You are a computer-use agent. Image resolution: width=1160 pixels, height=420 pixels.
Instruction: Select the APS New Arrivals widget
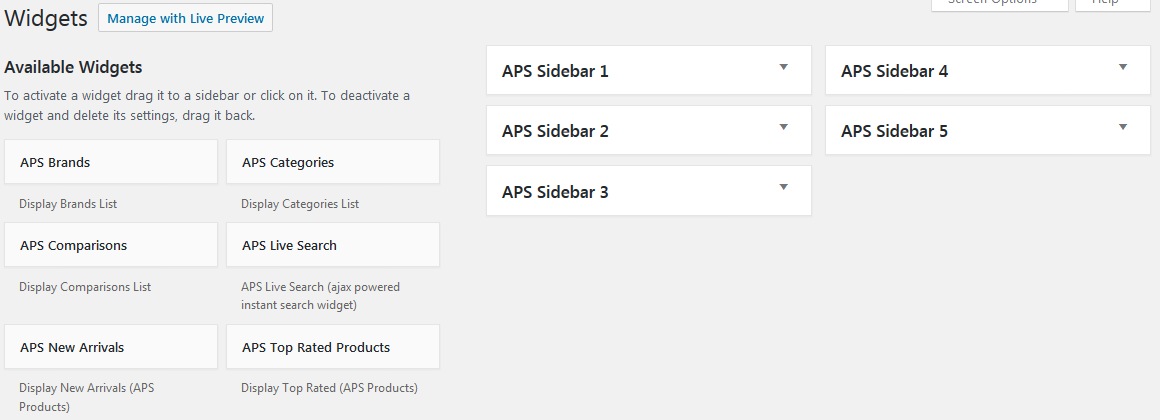pos(111,347)
